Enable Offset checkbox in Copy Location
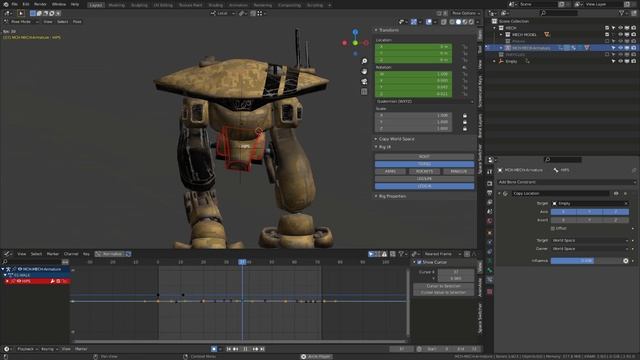The height and width of the screenshot is (360, 640). pos(553,229)
